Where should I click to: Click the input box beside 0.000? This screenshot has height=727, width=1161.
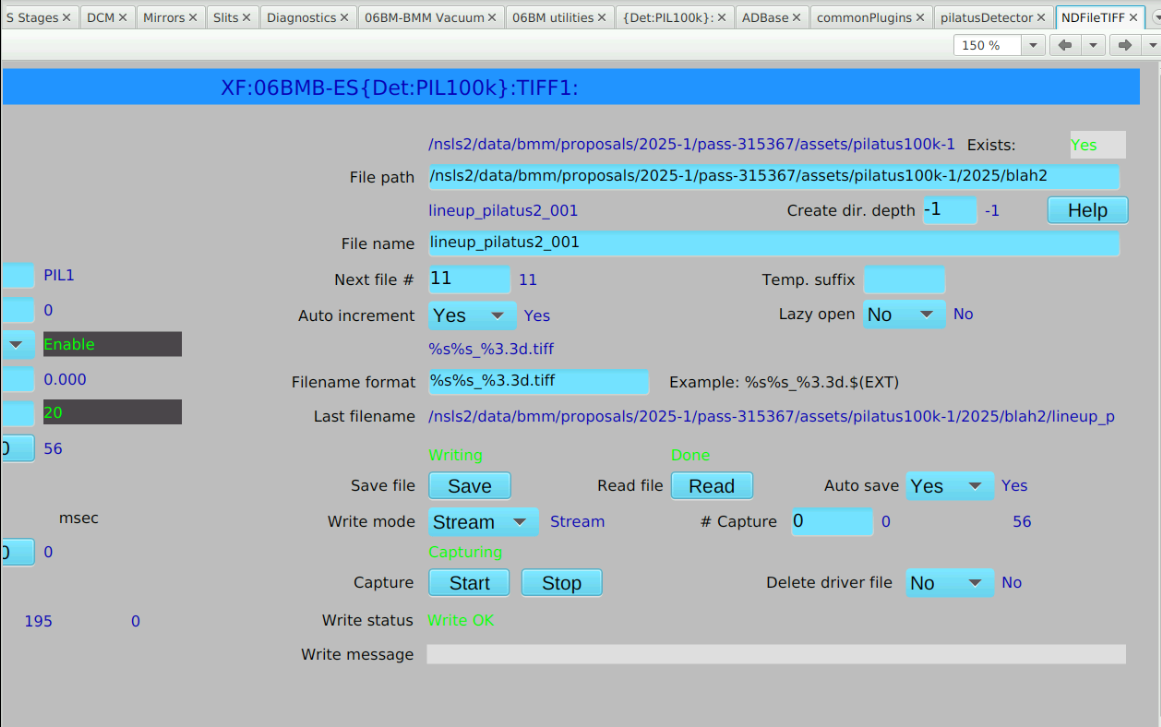pos(18,379)
